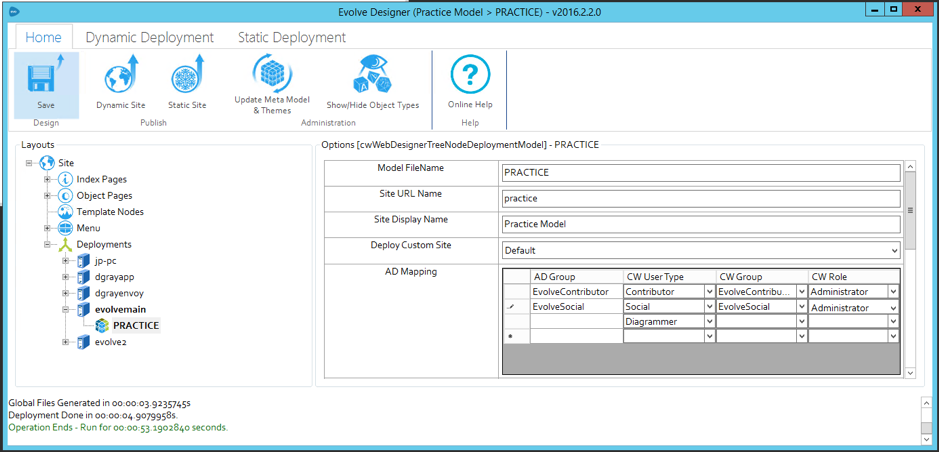Click Update Meta Model & Themes icon
Screen dimensions: 939x452
(272, 75)
